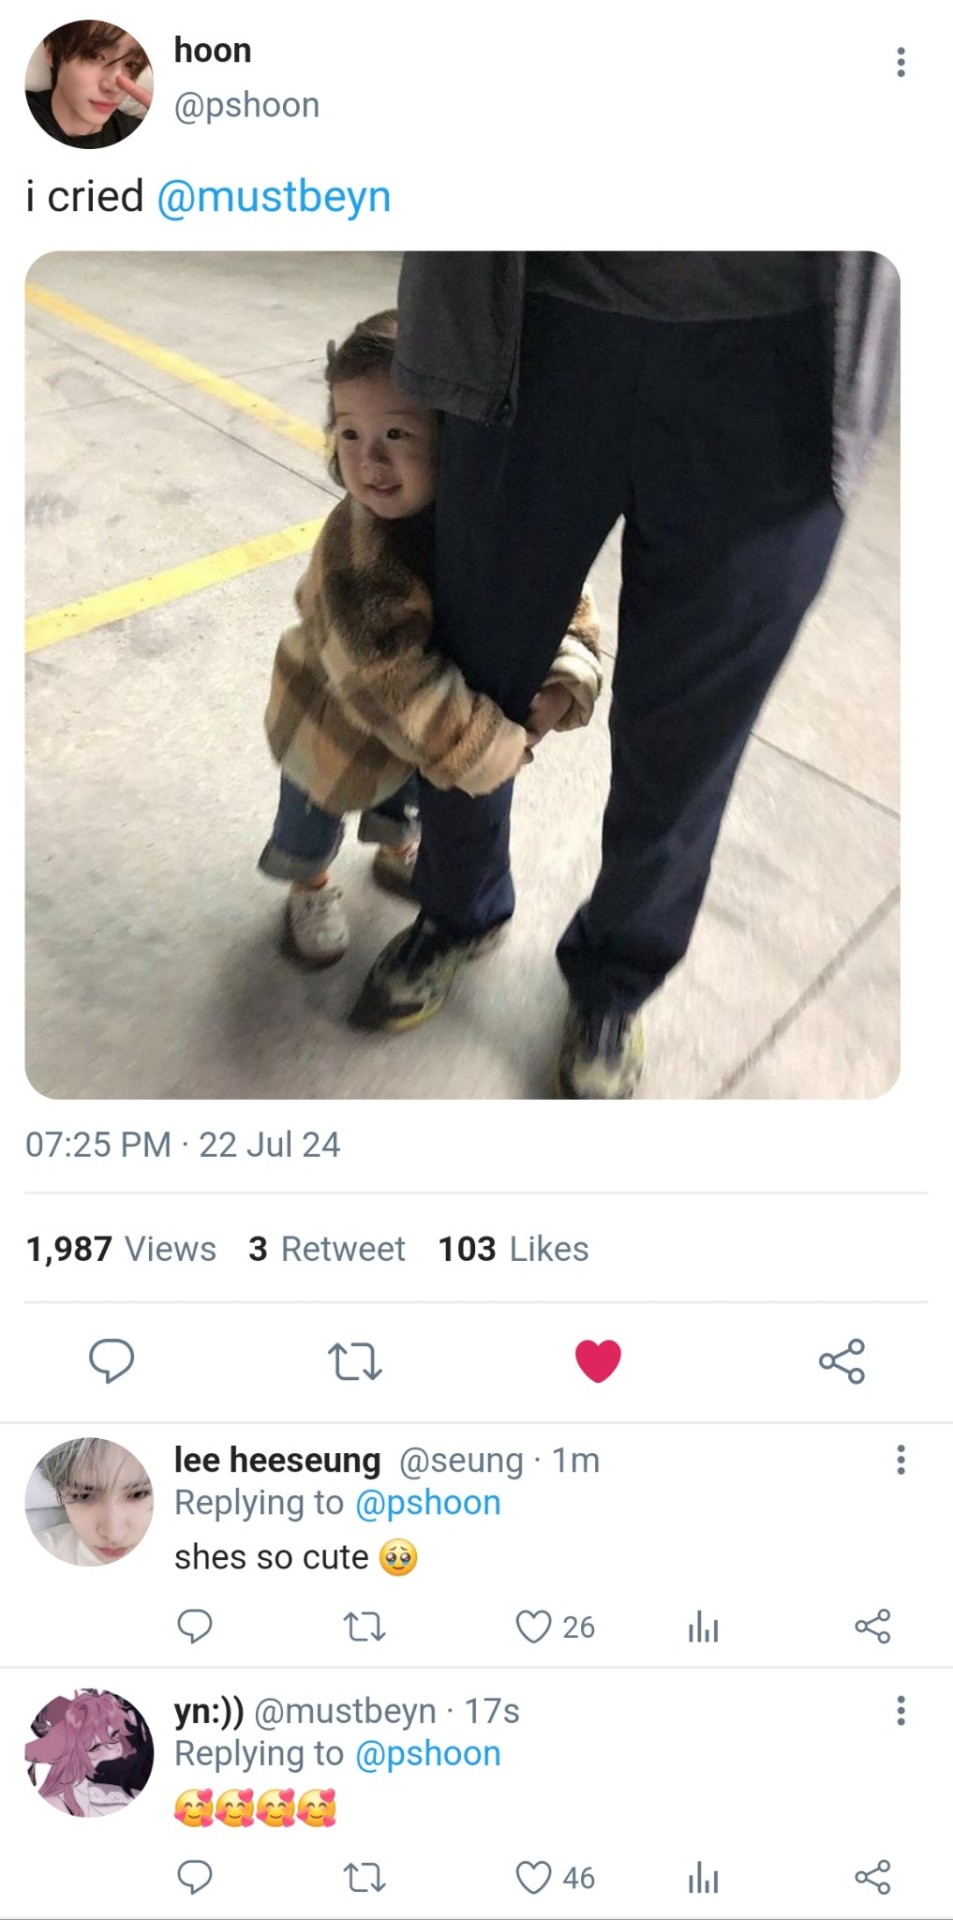View analytics of lee heeseung's reply

(x=703, y=1627)
